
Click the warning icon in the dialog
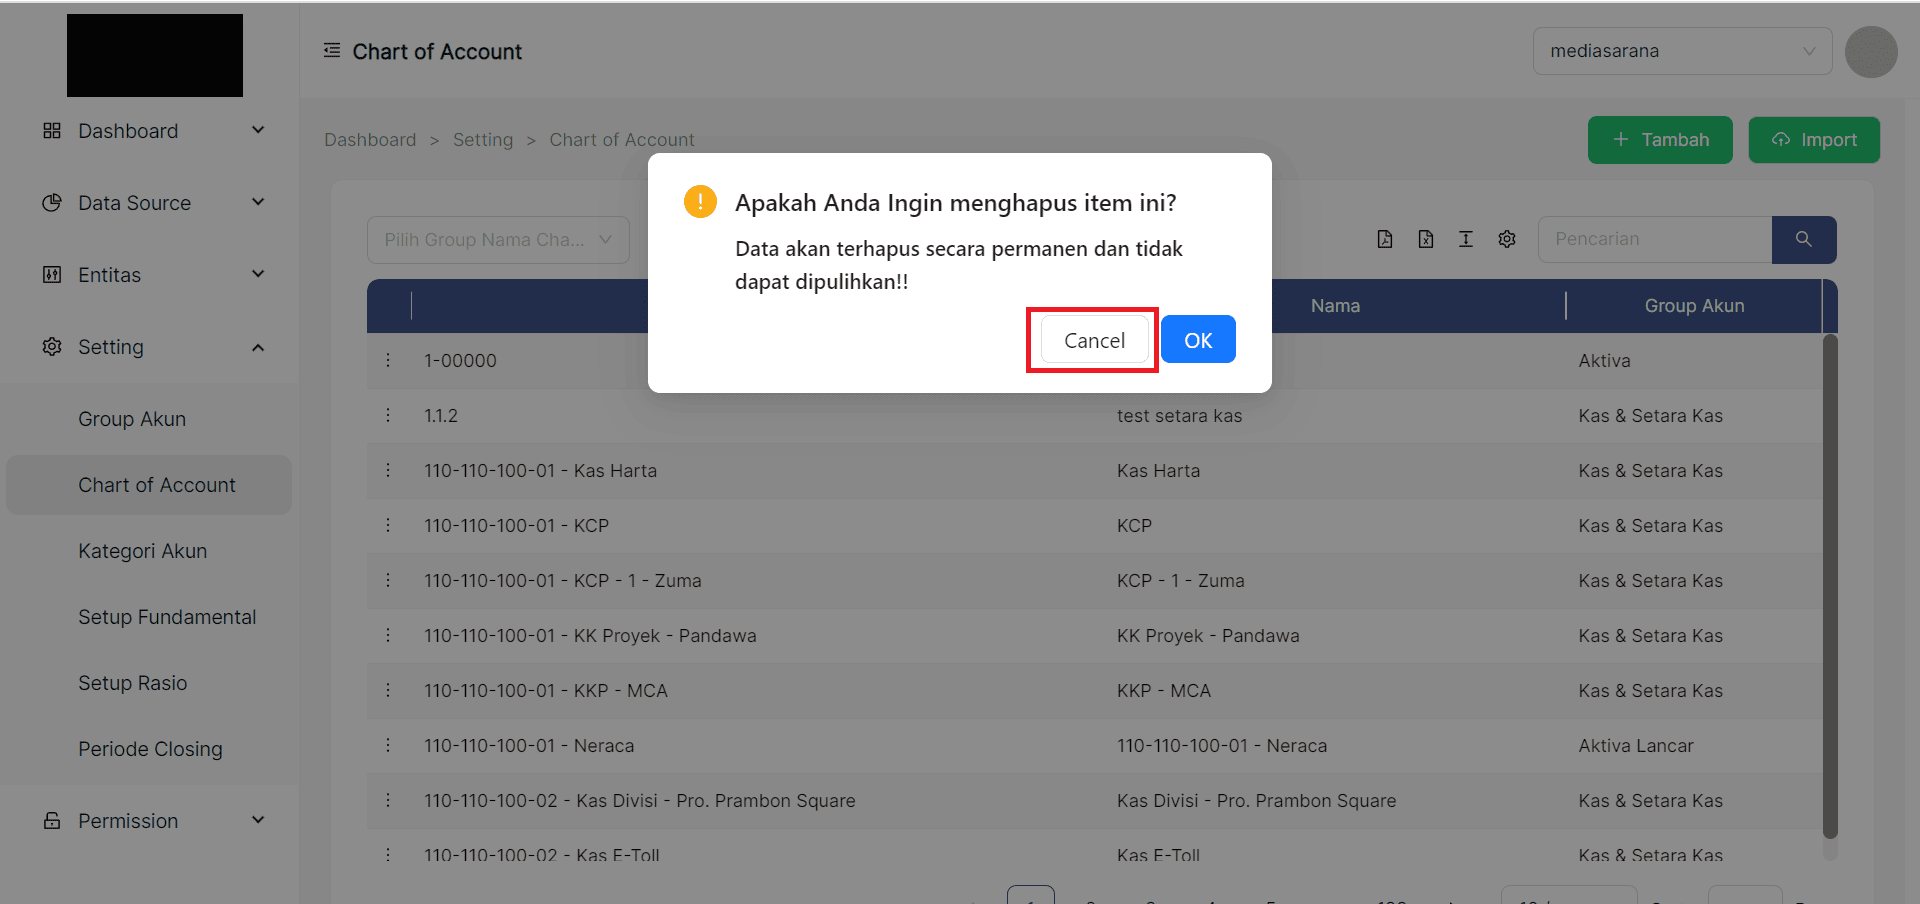[x=700, y=201]
